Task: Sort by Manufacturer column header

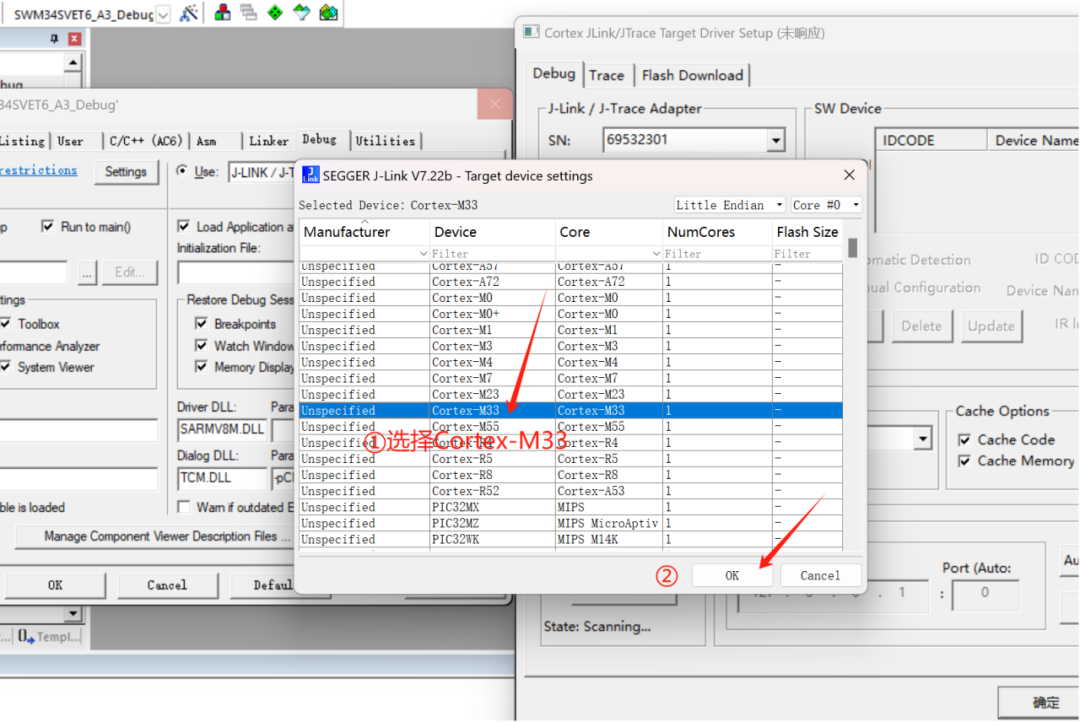Action: 364,231
